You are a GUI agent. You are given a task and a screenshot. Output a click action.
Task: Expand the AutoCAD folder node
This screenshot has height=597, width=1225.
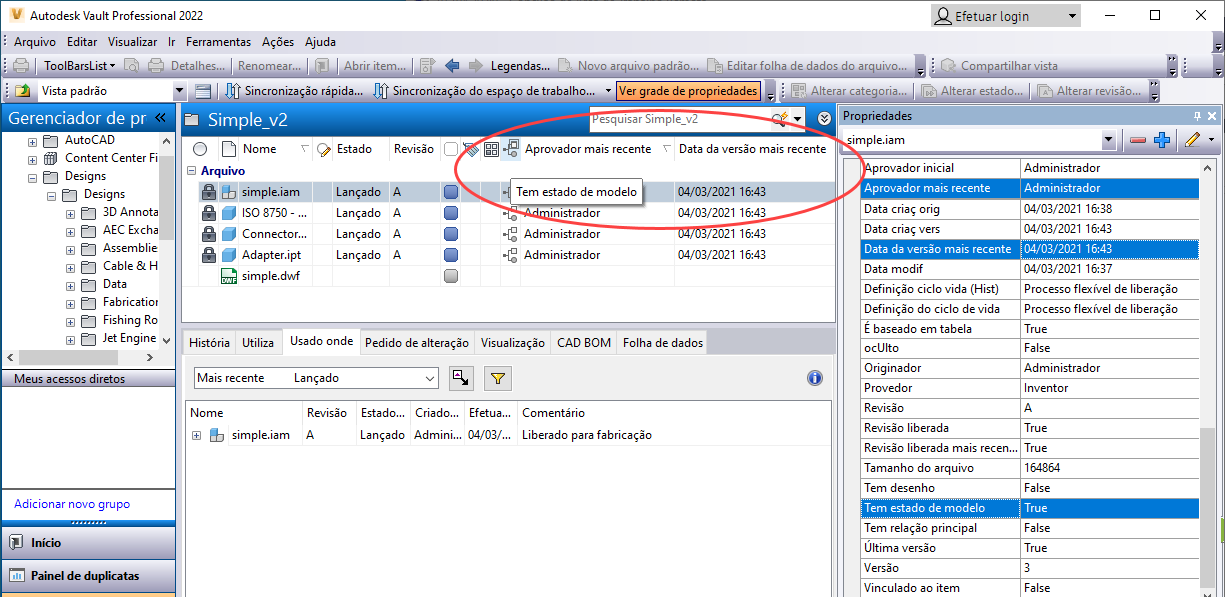pos(33,141)
